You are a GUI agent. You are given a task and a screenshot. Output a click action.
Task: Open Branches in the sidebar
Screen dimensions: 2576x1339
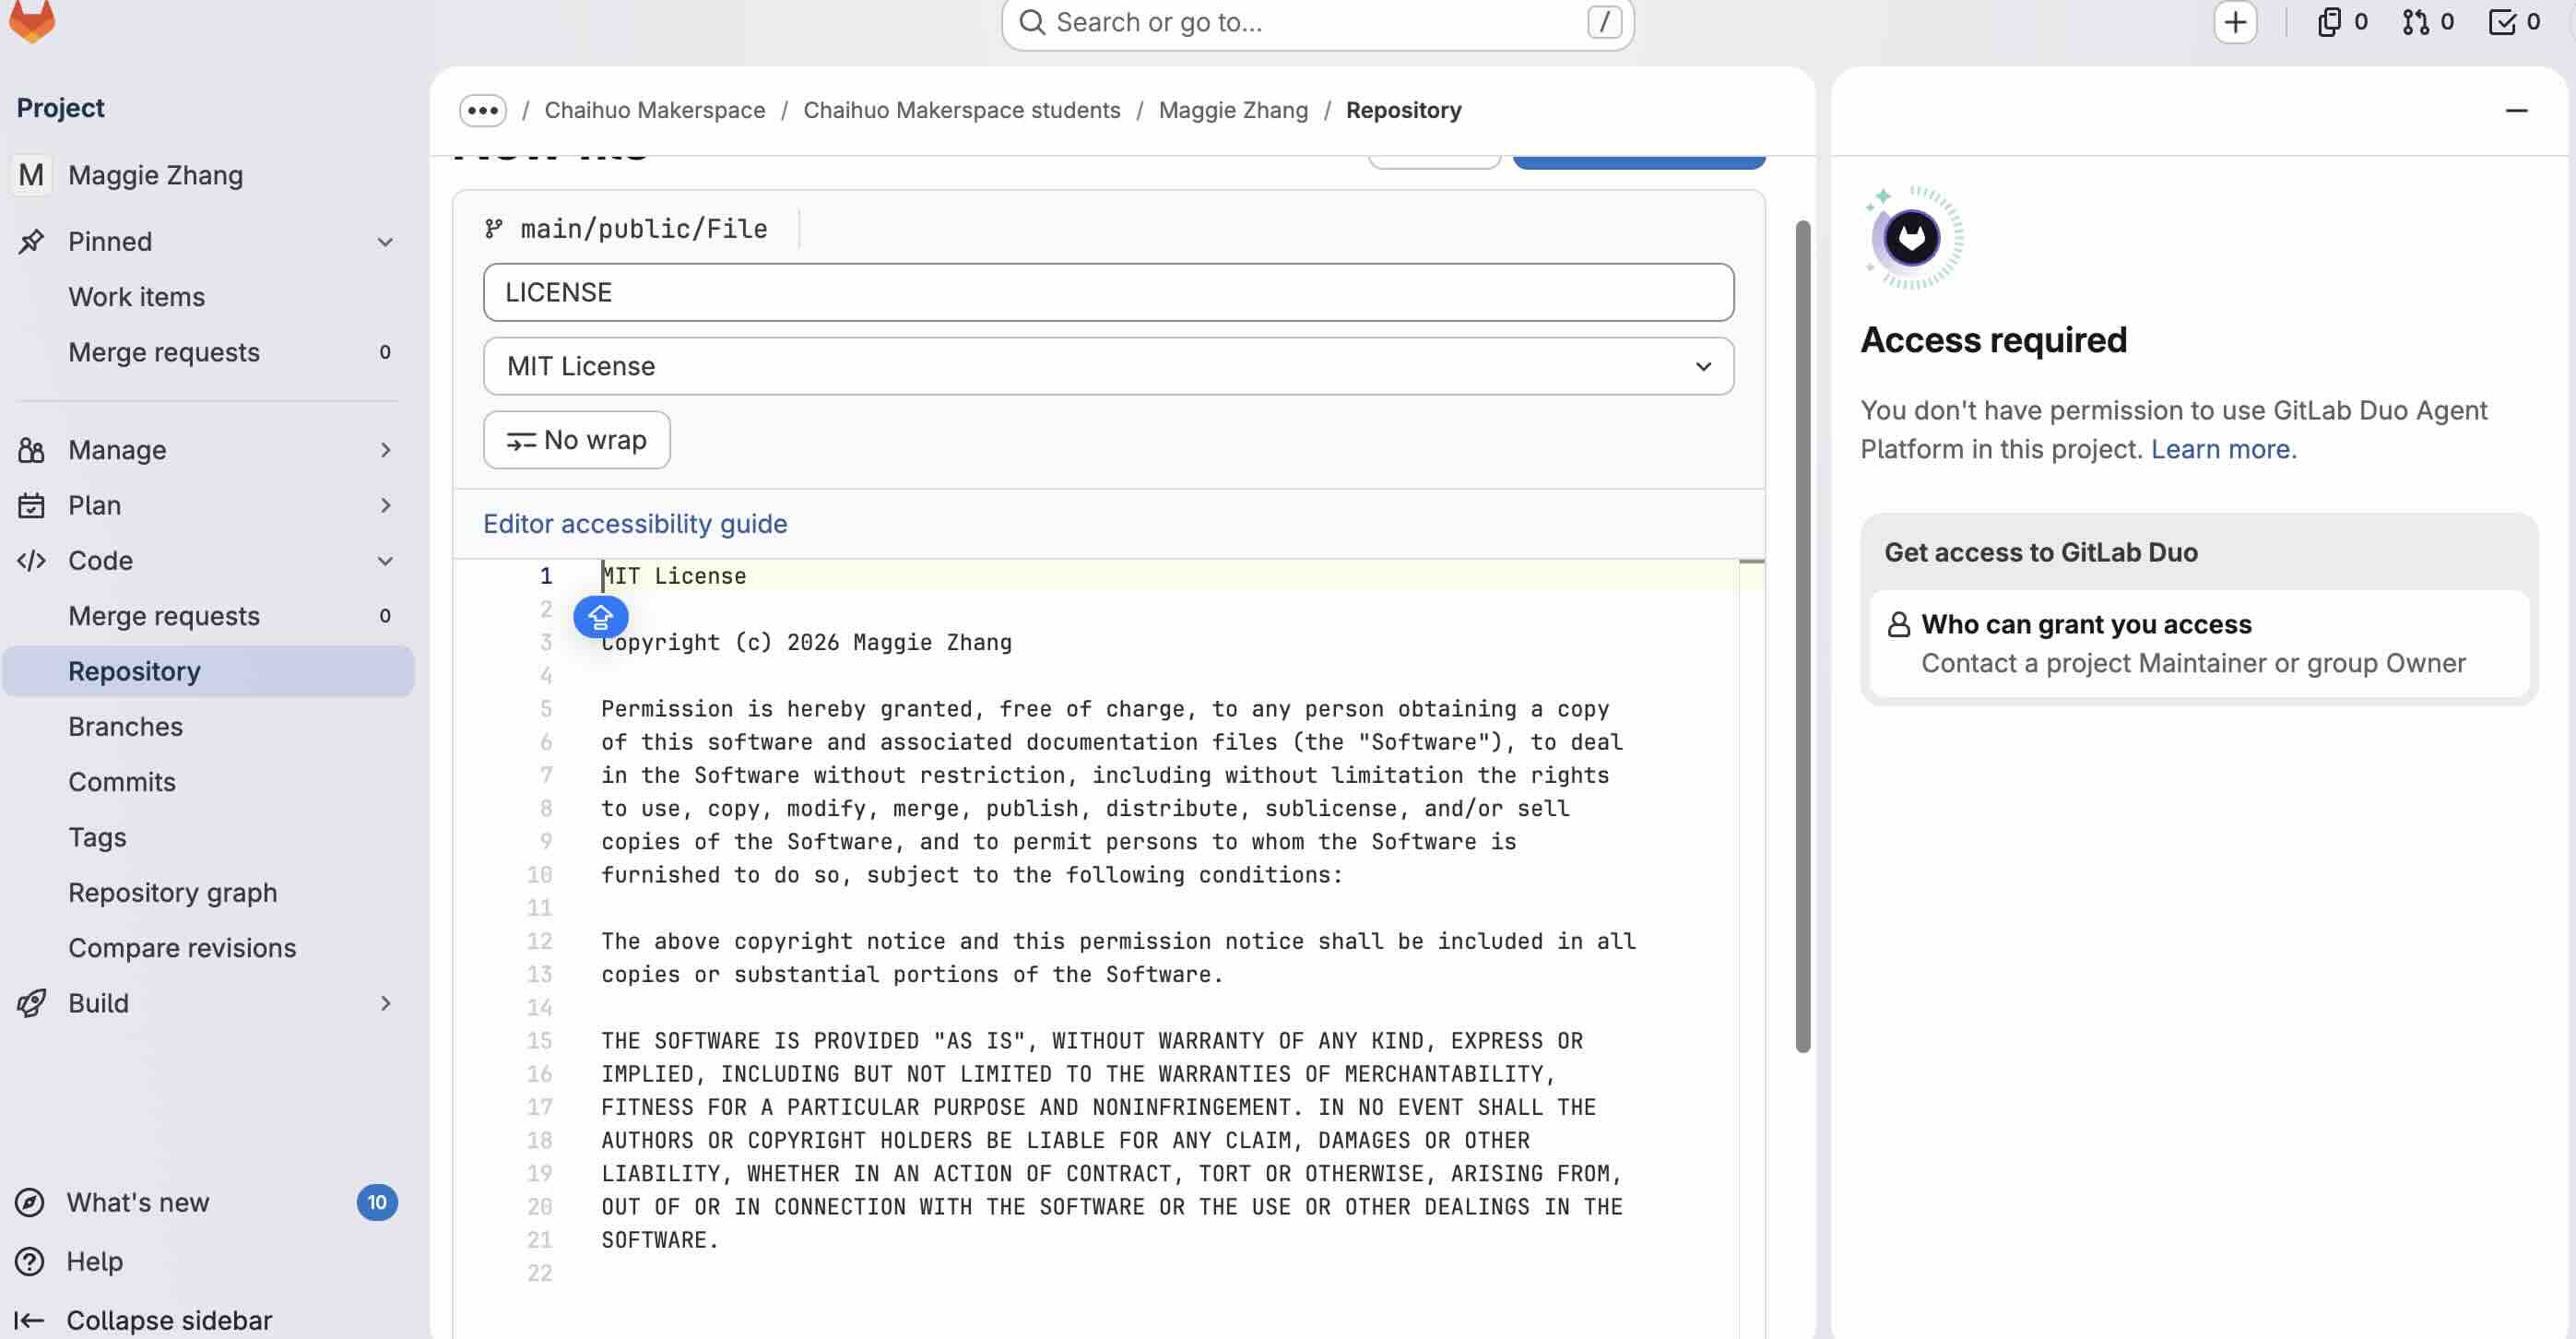tap(208, 726)
